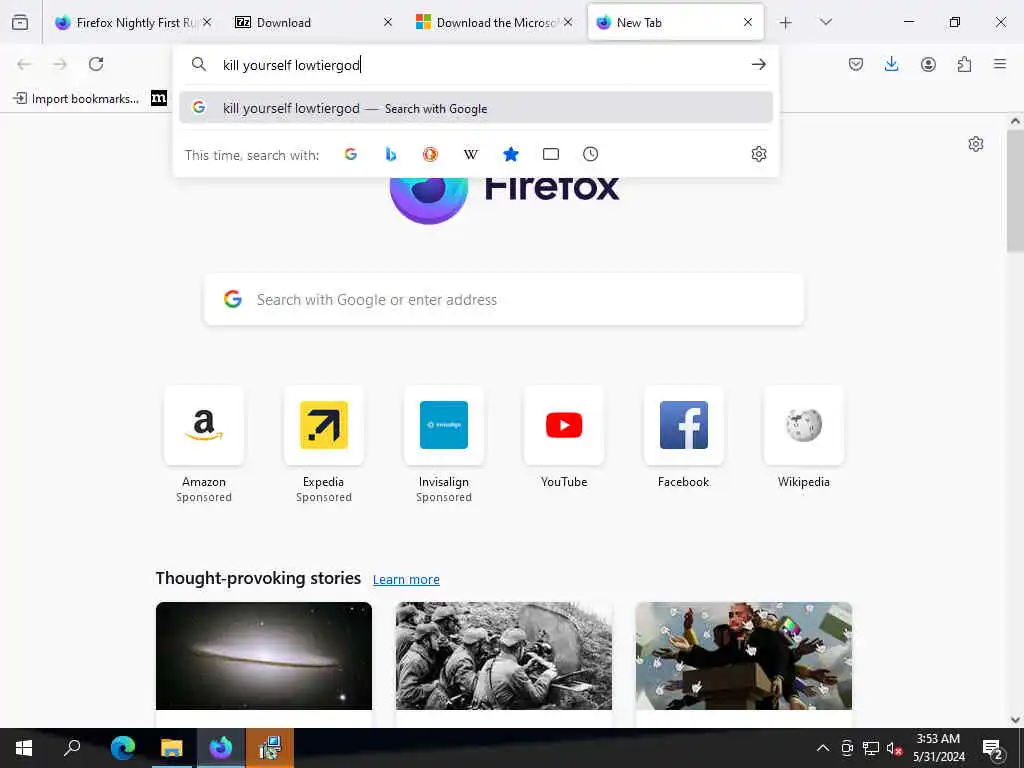Click the Meet Now tray icon
Screen dimensions: 1024x768
pos(847,748)
